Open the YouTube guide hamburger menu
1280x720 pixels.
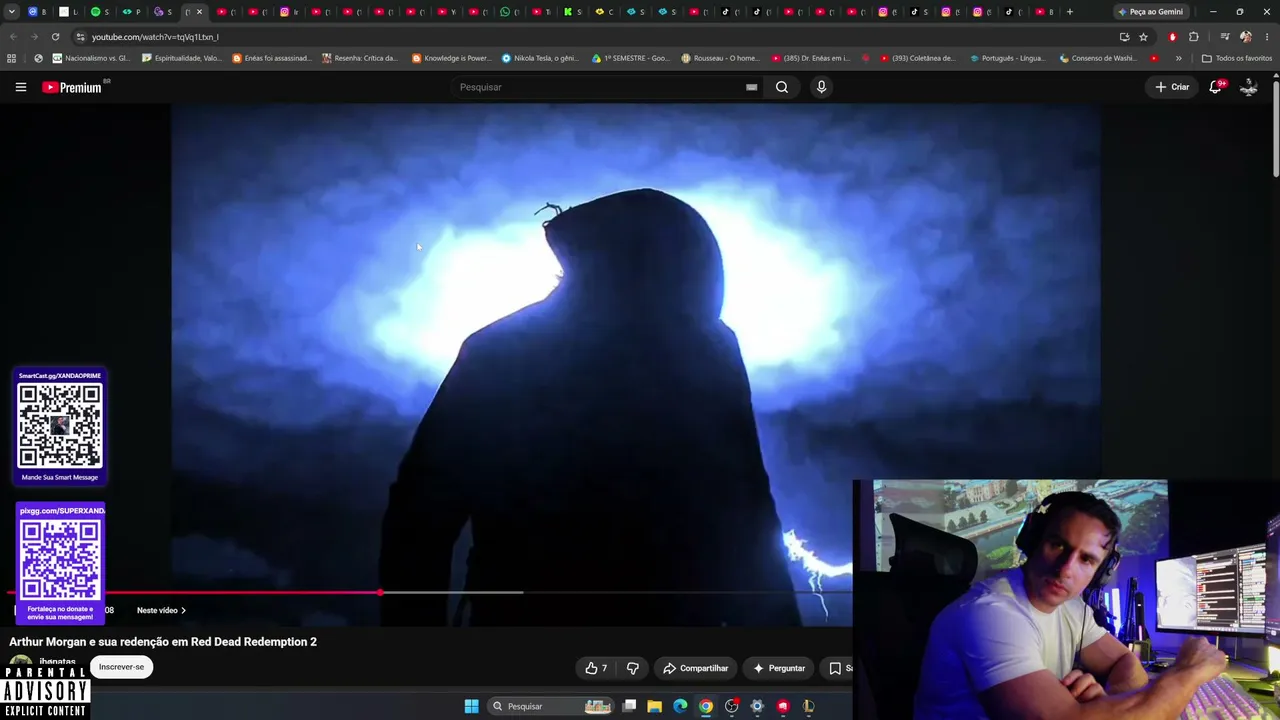click(x=20, y=87)
